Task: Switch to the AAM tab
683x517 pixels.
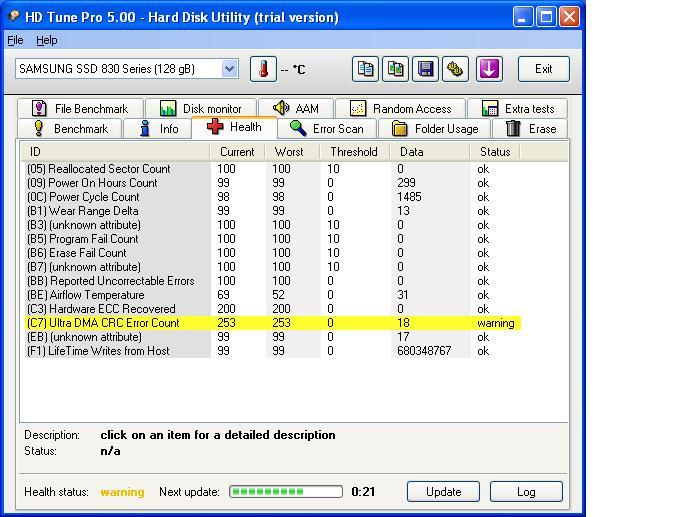Action: (x=296, y=108)
